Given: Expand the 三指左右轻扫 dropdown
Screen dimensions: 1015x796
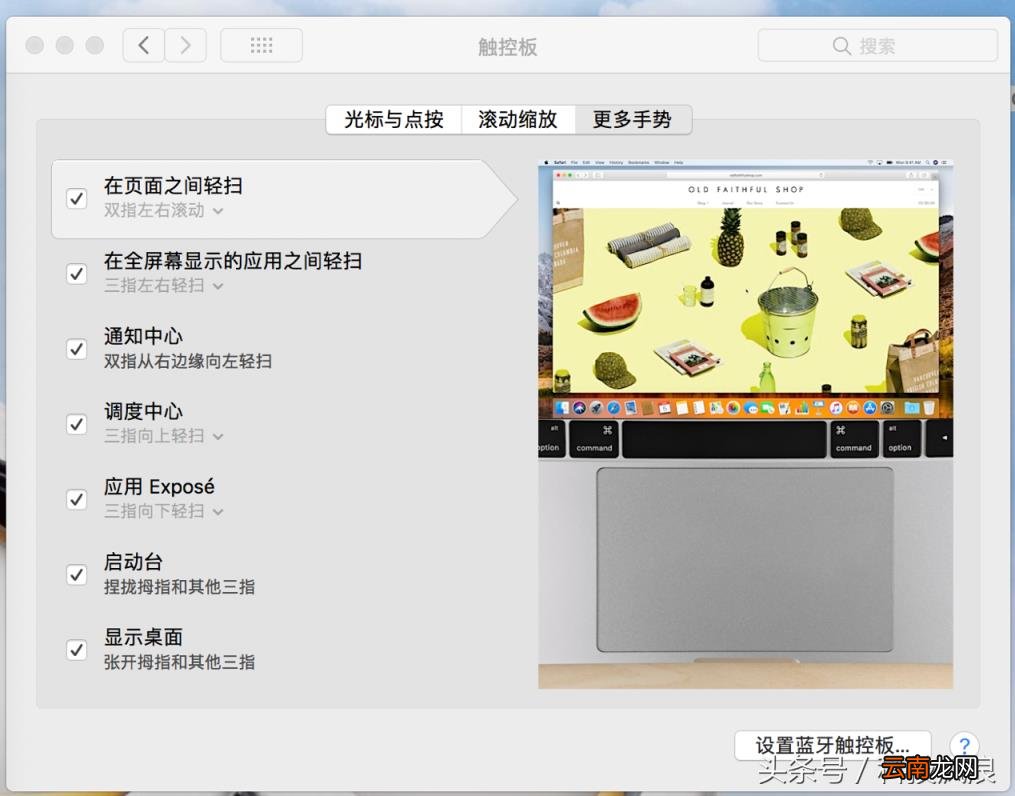Looking at the screenshot, I should [164, 285].
